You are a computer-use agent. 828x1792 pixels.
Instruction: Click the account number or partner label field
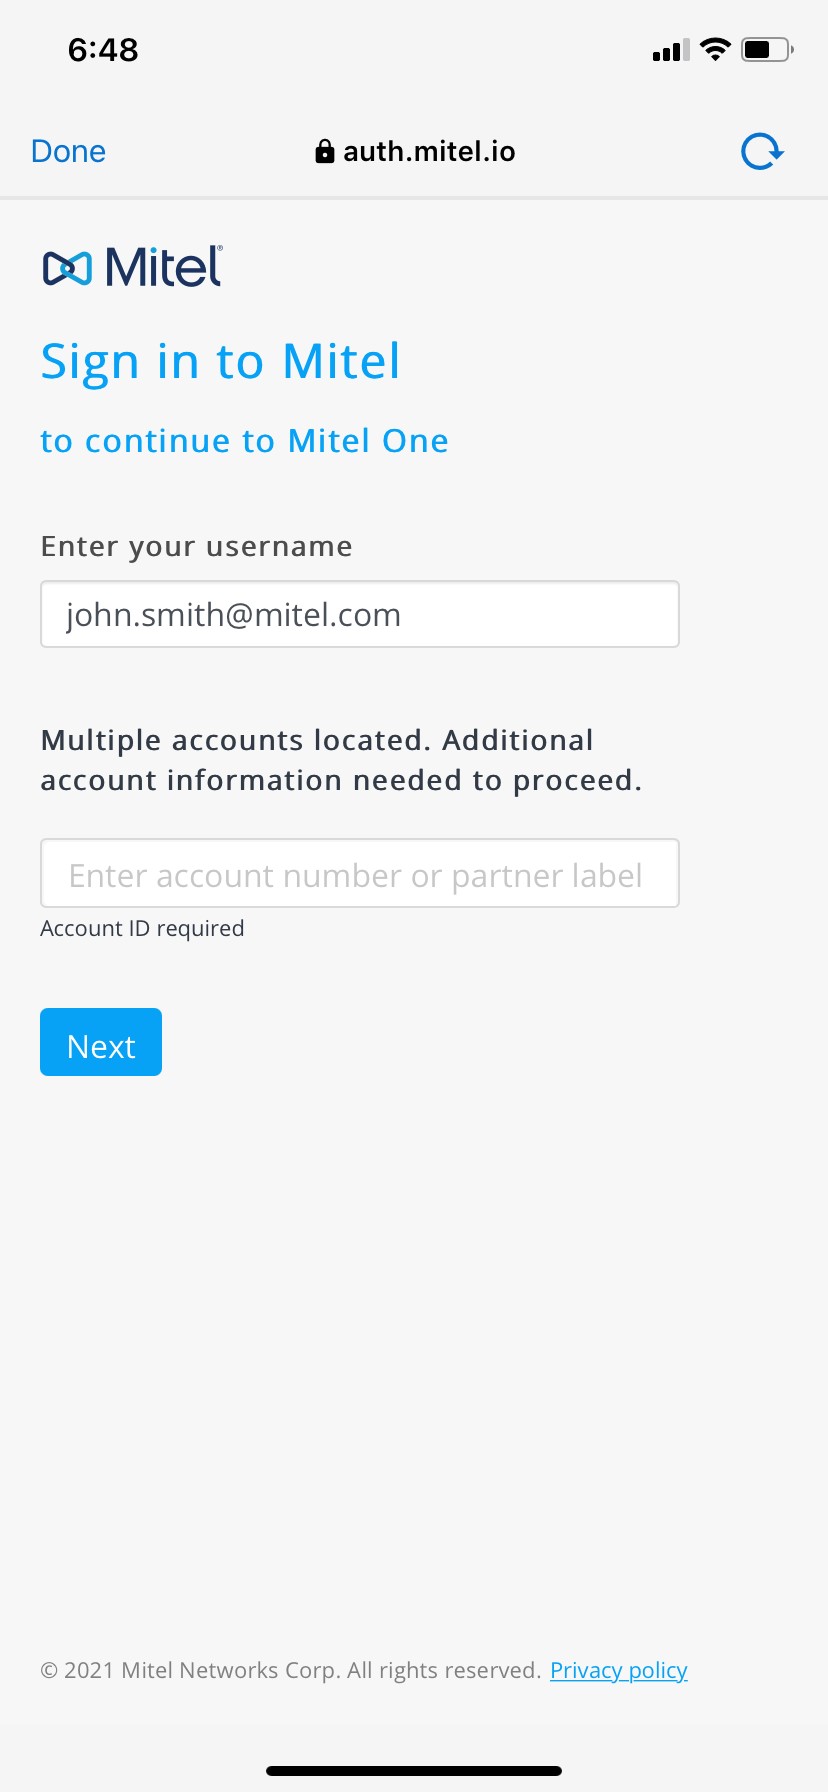pyautogui.click(x=360, y=874)
